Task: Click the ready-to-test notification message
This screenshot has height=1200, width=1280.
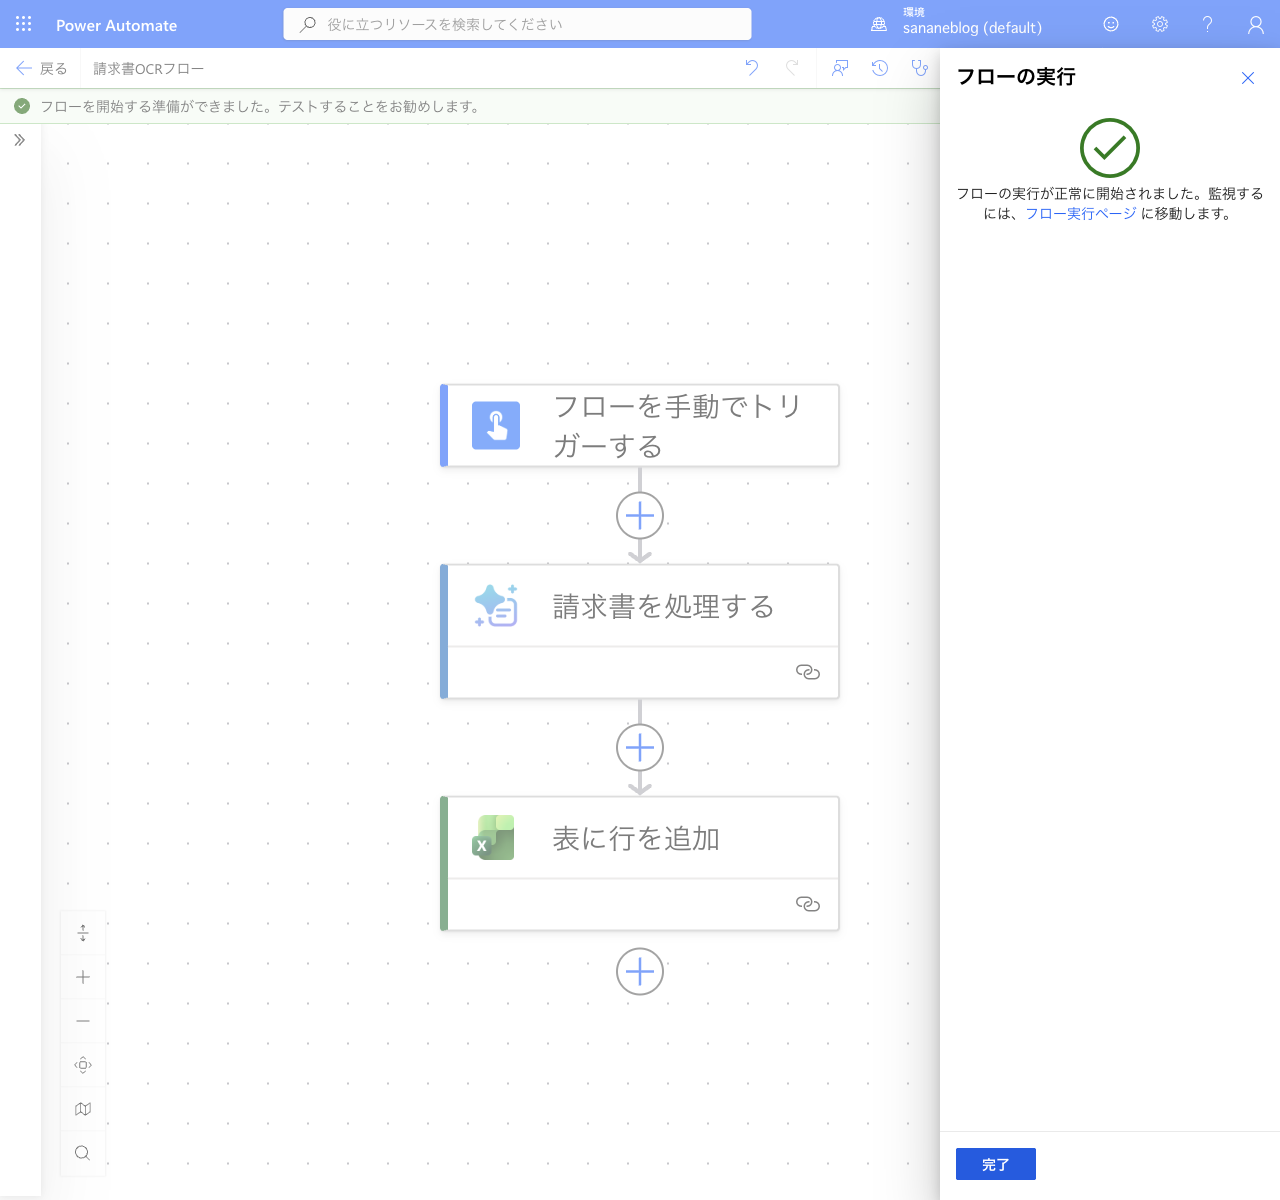Action: pyautogui.click(x=260, y=106)
